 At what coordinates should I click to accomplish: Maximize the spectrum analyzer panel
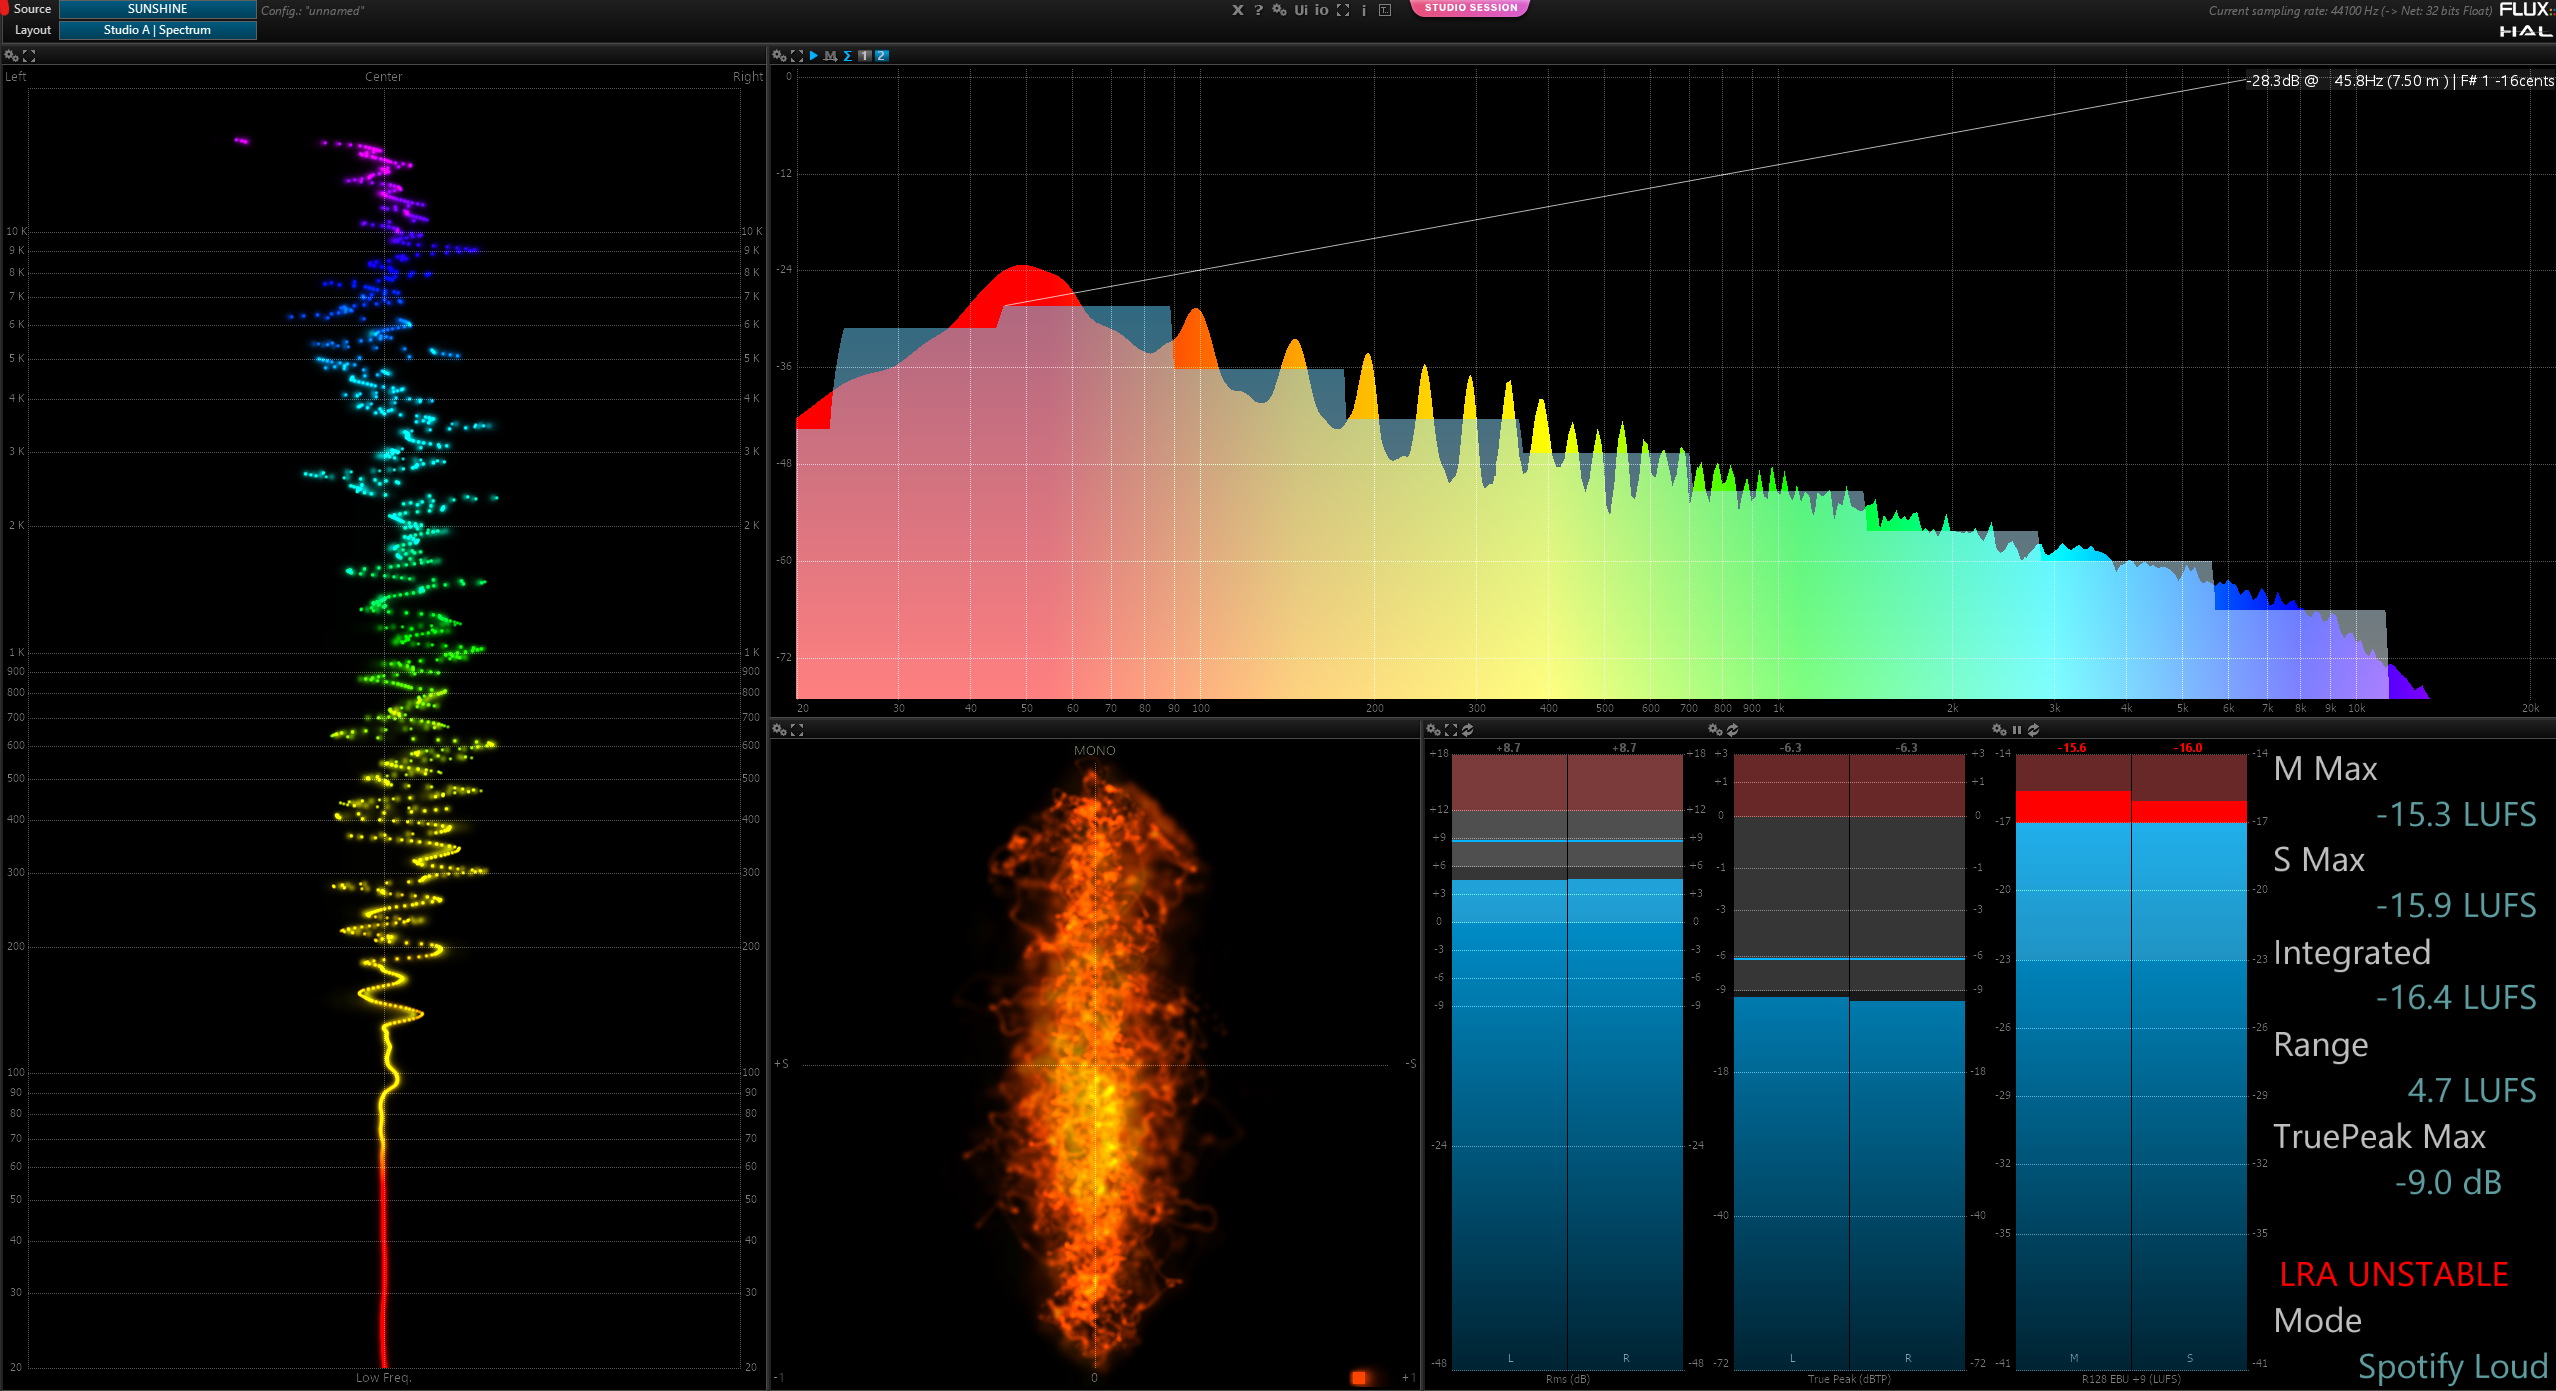tap(797, 56)
